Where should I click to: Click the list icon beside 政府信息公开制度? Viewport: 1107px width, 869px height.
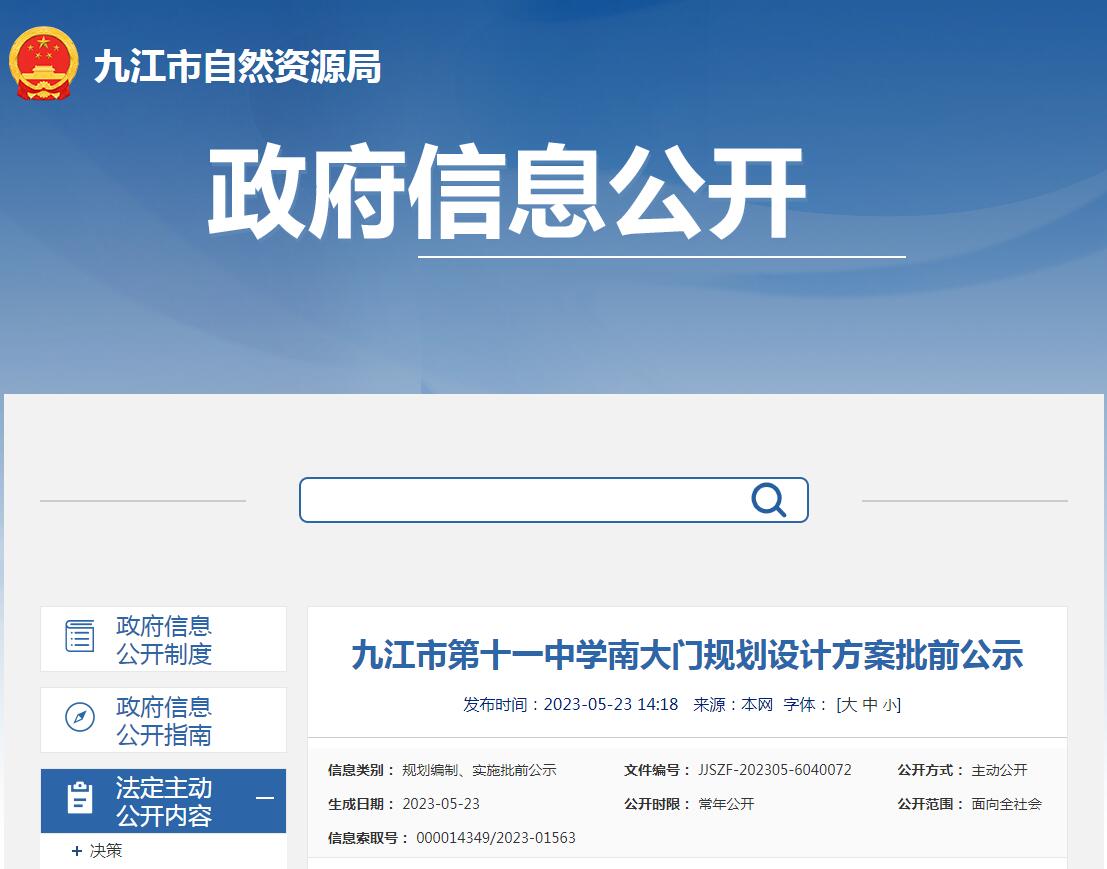coord(80,637)
